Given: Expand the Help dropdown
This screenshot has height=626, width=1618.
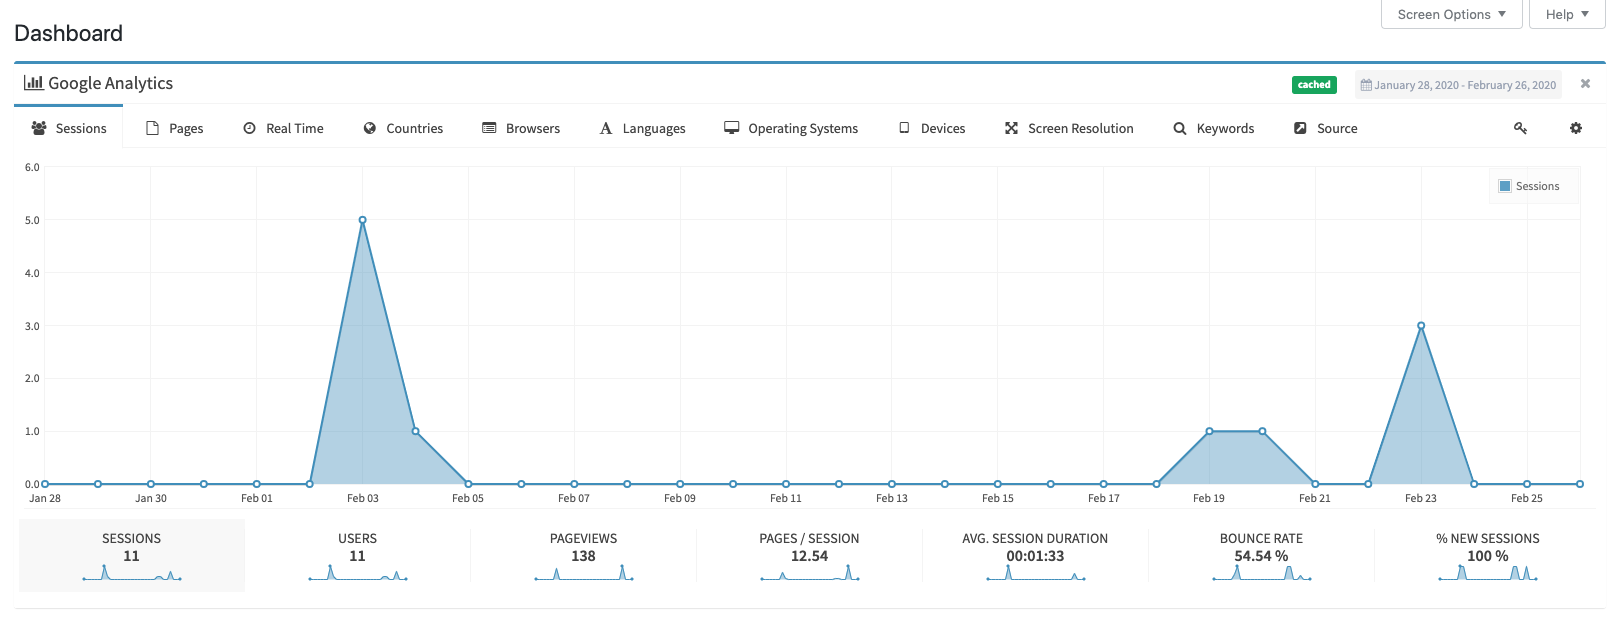Looking at the screenshot, I should point(1567,14).
